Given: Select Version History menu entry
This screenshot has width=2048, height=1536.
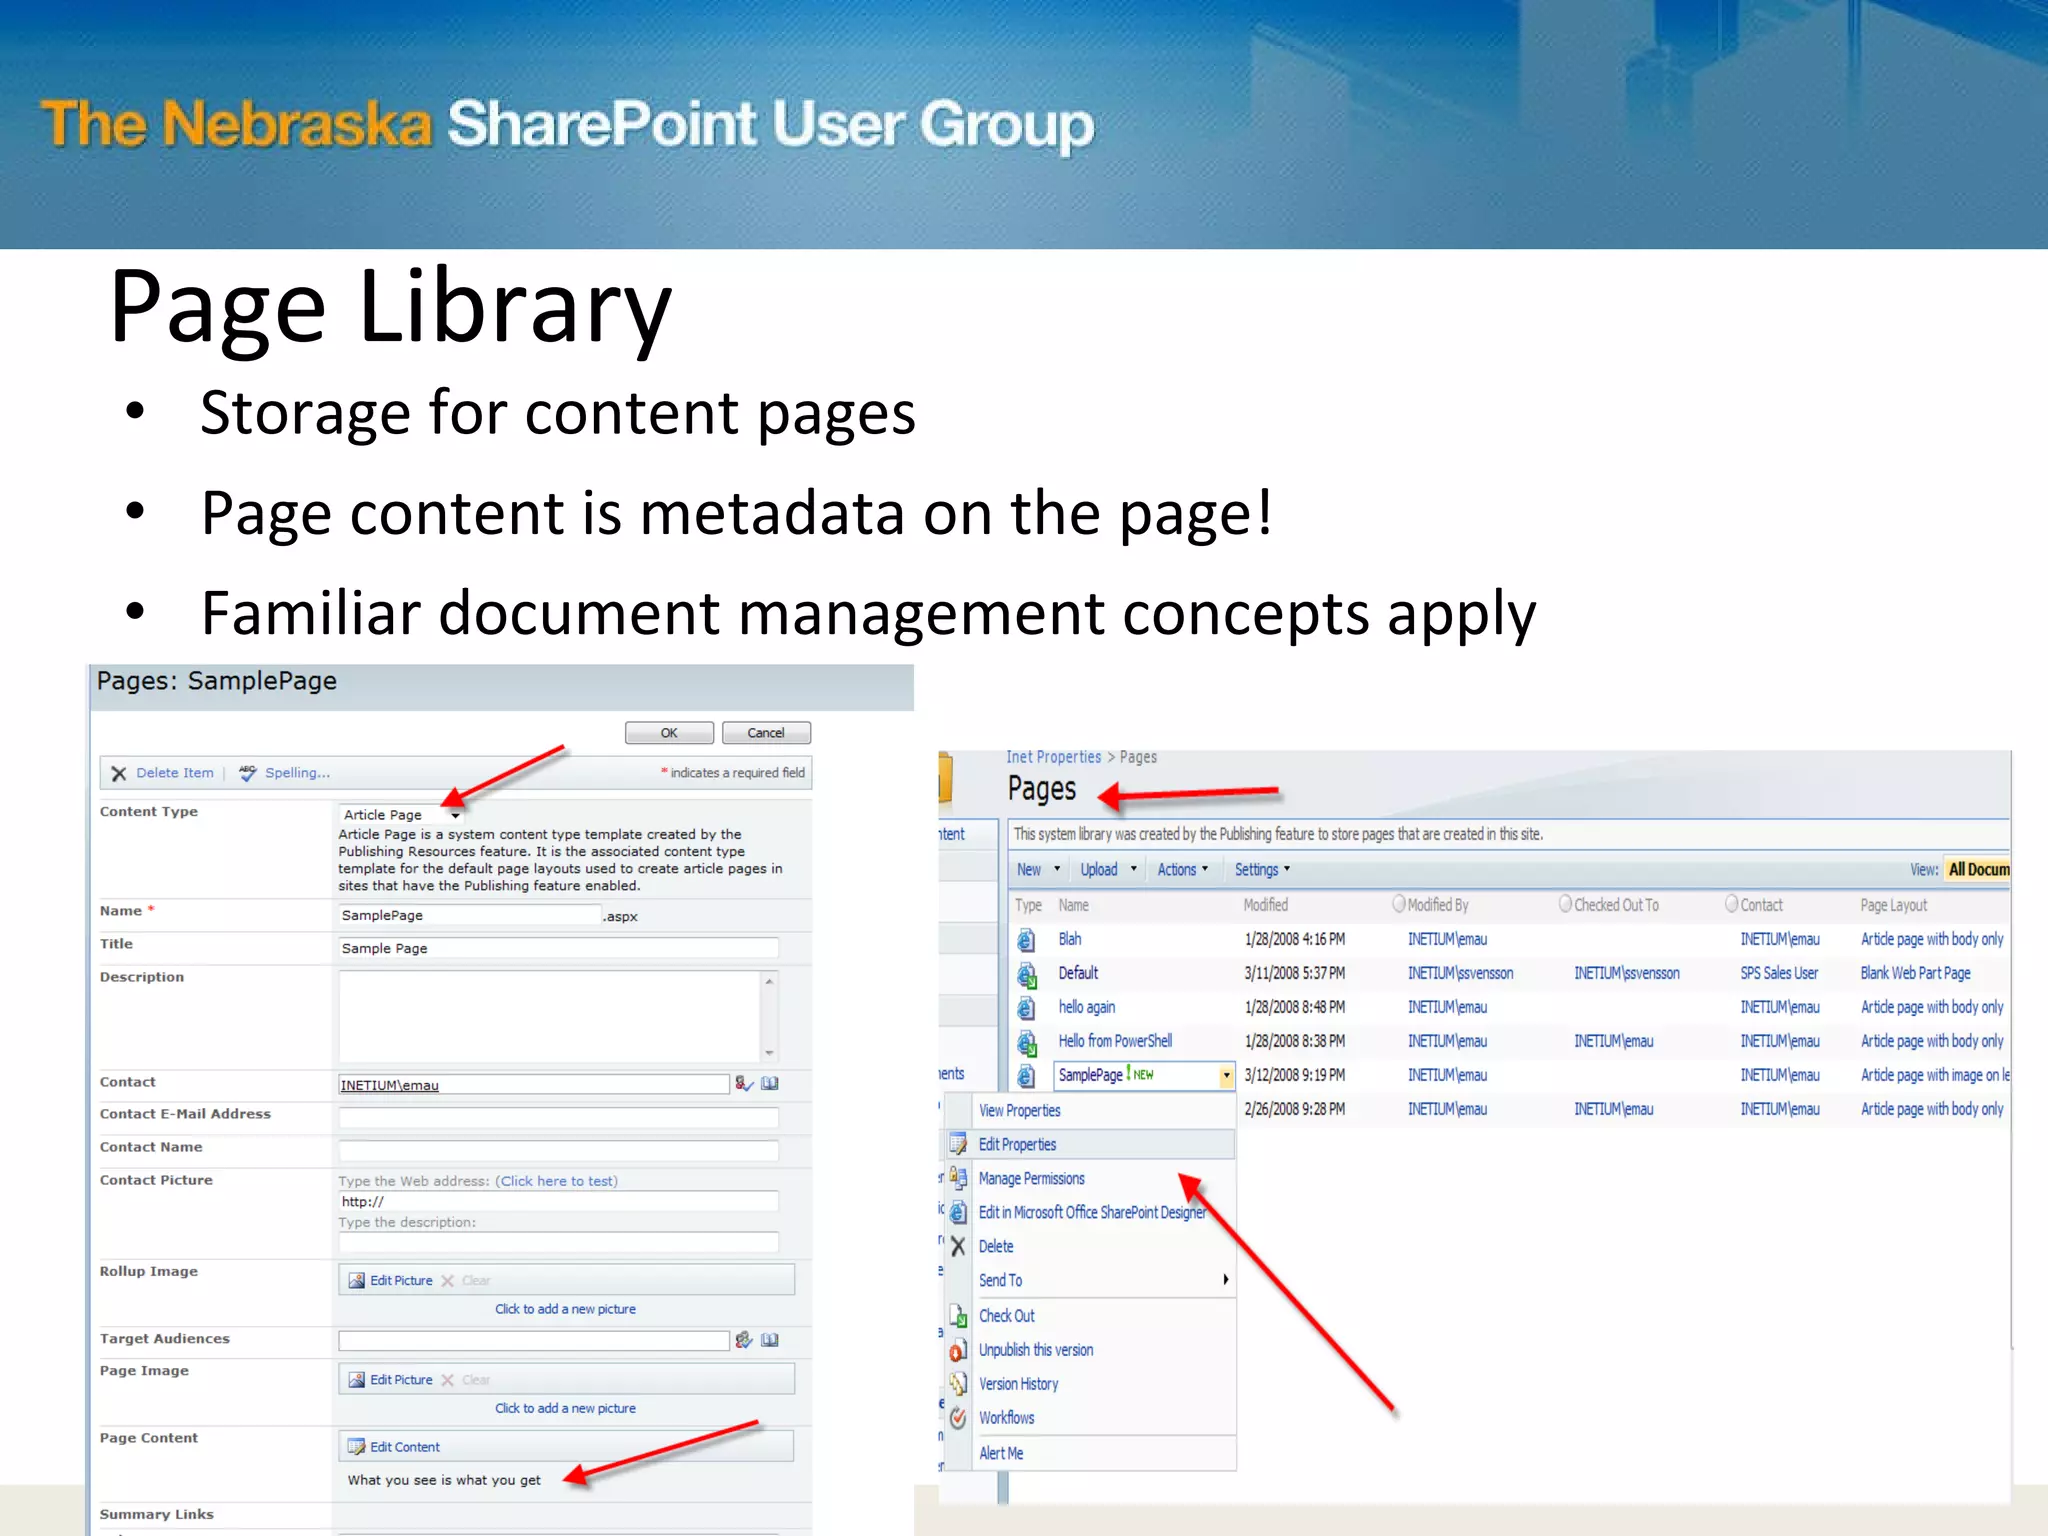Looking at the screenshot, I should click(1018, 1384).
